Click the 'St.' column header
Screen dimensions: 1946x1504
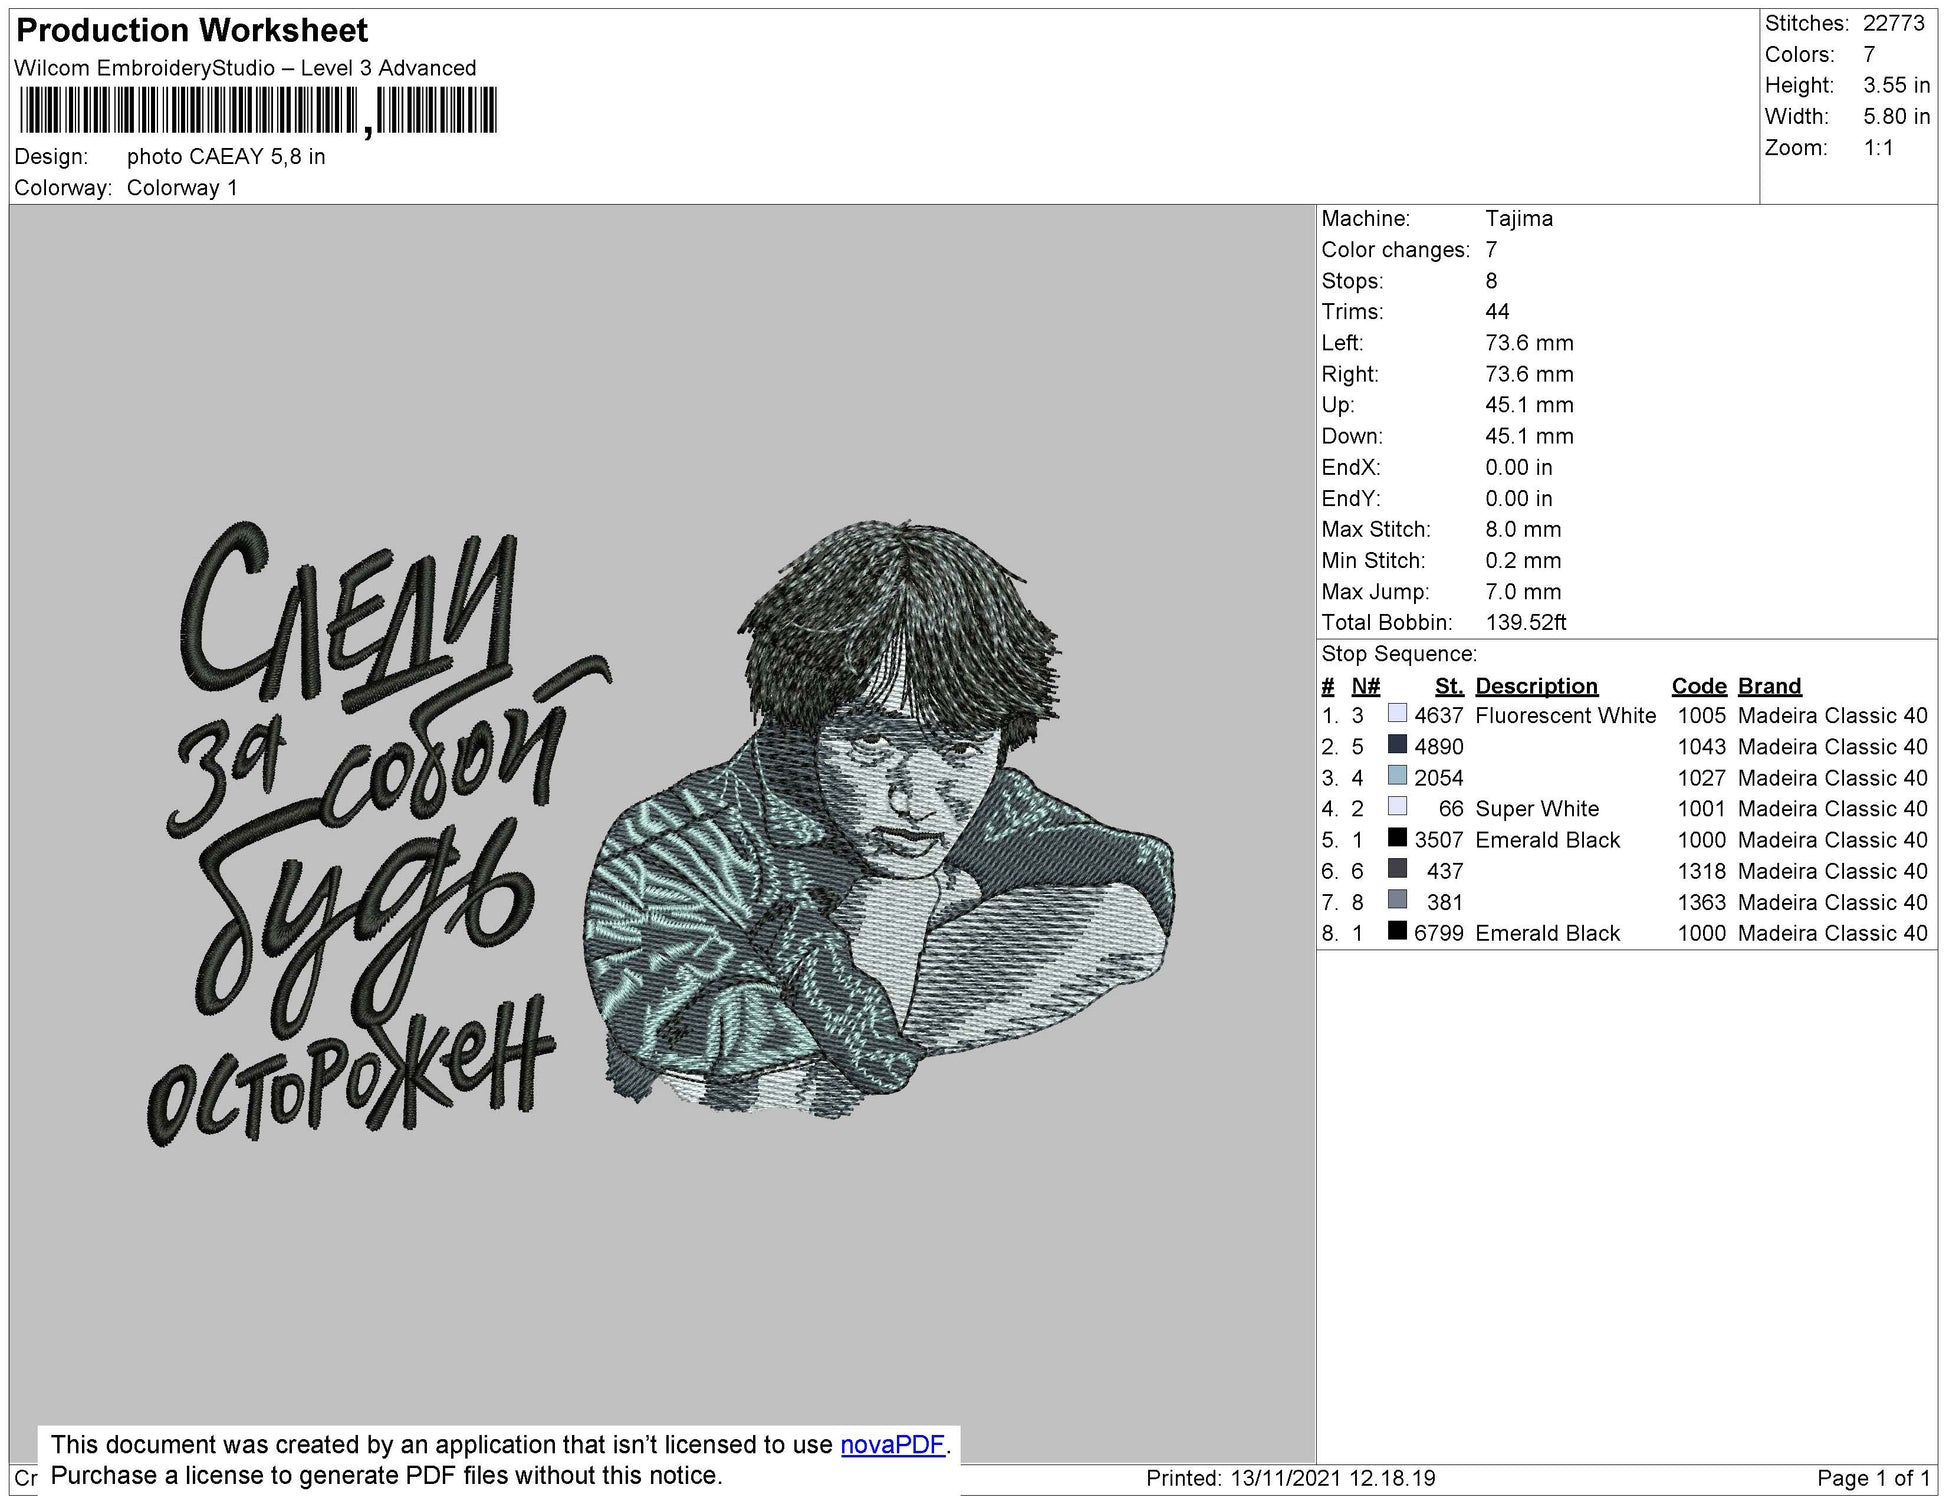pyautogui.click(x=1449, y=686)
